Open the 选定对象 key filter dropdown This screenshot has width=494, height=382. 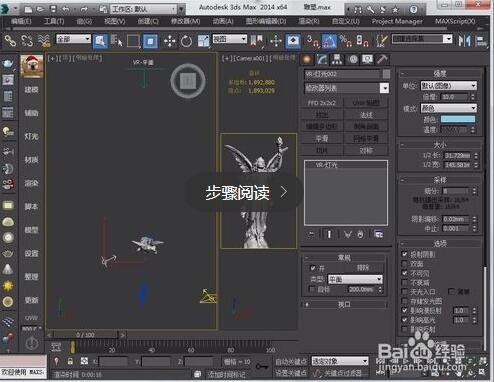point(340,361)
